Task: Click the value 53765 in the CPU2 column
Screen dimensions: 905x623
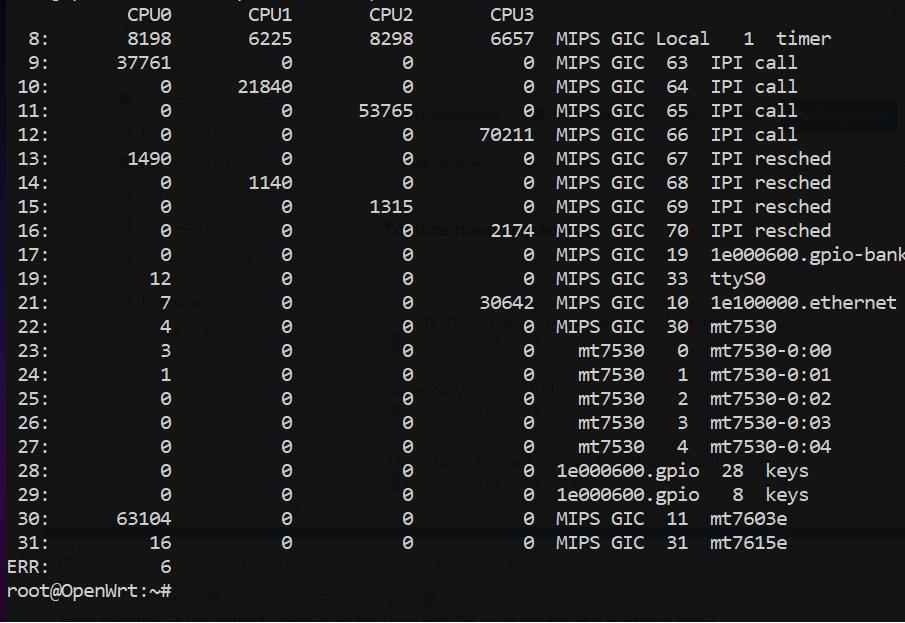Action: tap(385, 111)
